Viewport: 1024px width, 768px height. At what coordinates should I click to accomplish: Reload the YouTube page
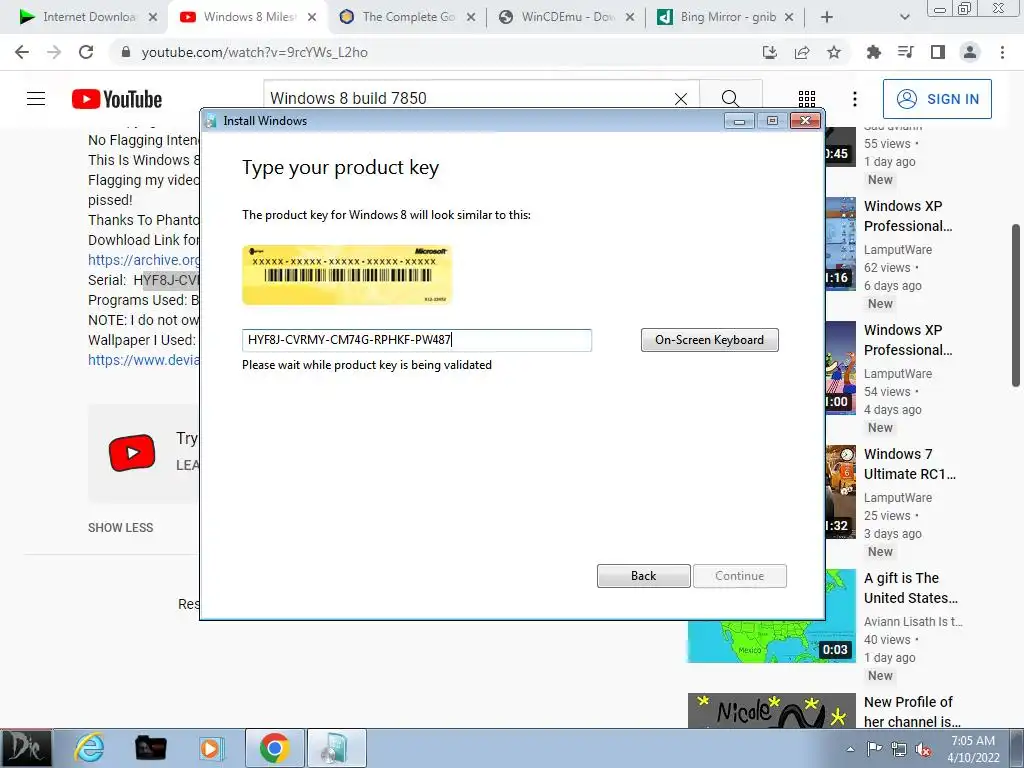(86, 52)
